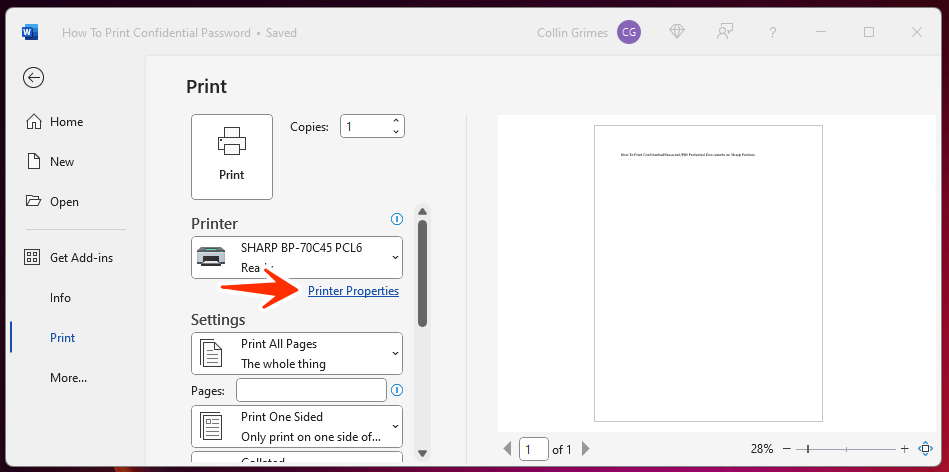Close the Word window
The width and height of the screenshot is (949, 472).
(917, 32)
